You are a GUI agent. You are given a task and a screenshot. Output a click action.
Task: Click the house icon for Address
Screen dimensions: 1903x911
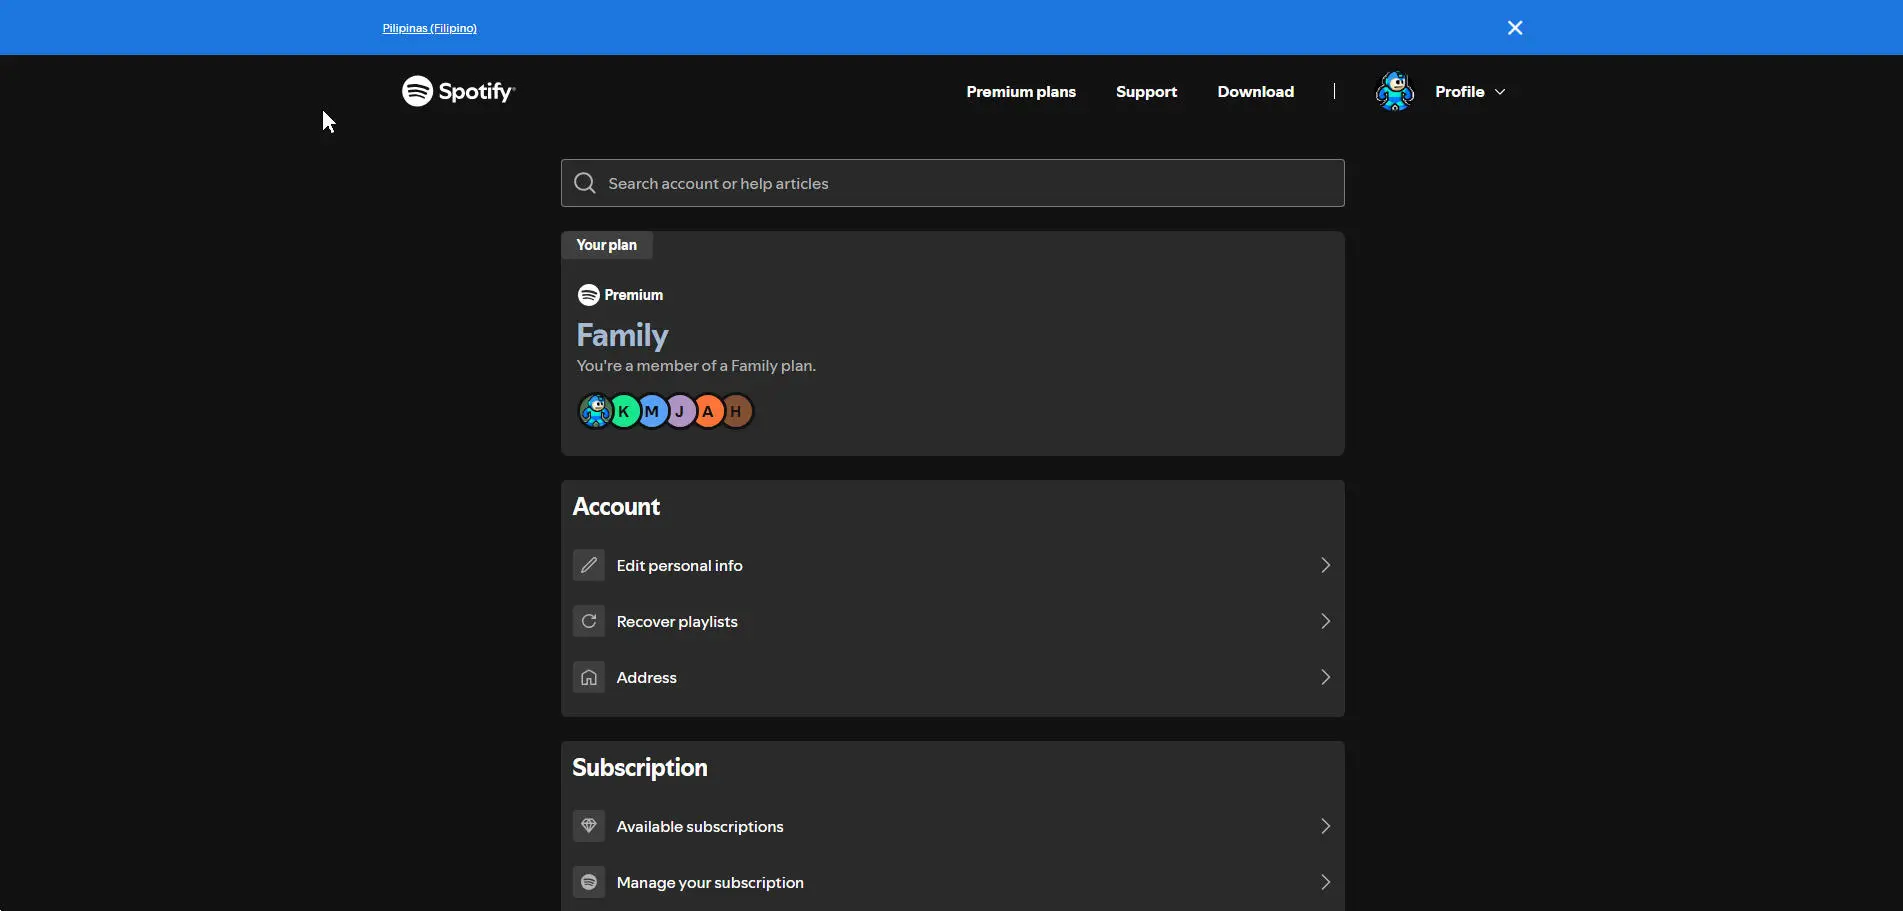(589, 677)
